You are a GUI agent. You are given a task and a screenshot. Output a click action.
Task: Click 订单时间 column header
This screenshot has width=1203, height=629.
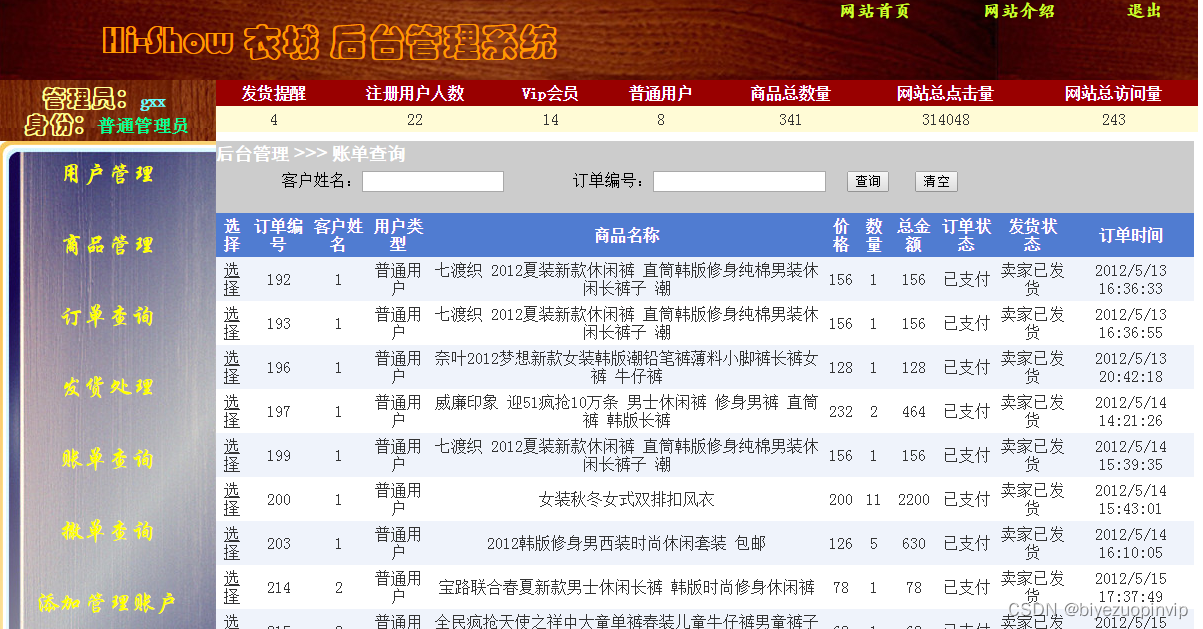(x=1131, y=236)
